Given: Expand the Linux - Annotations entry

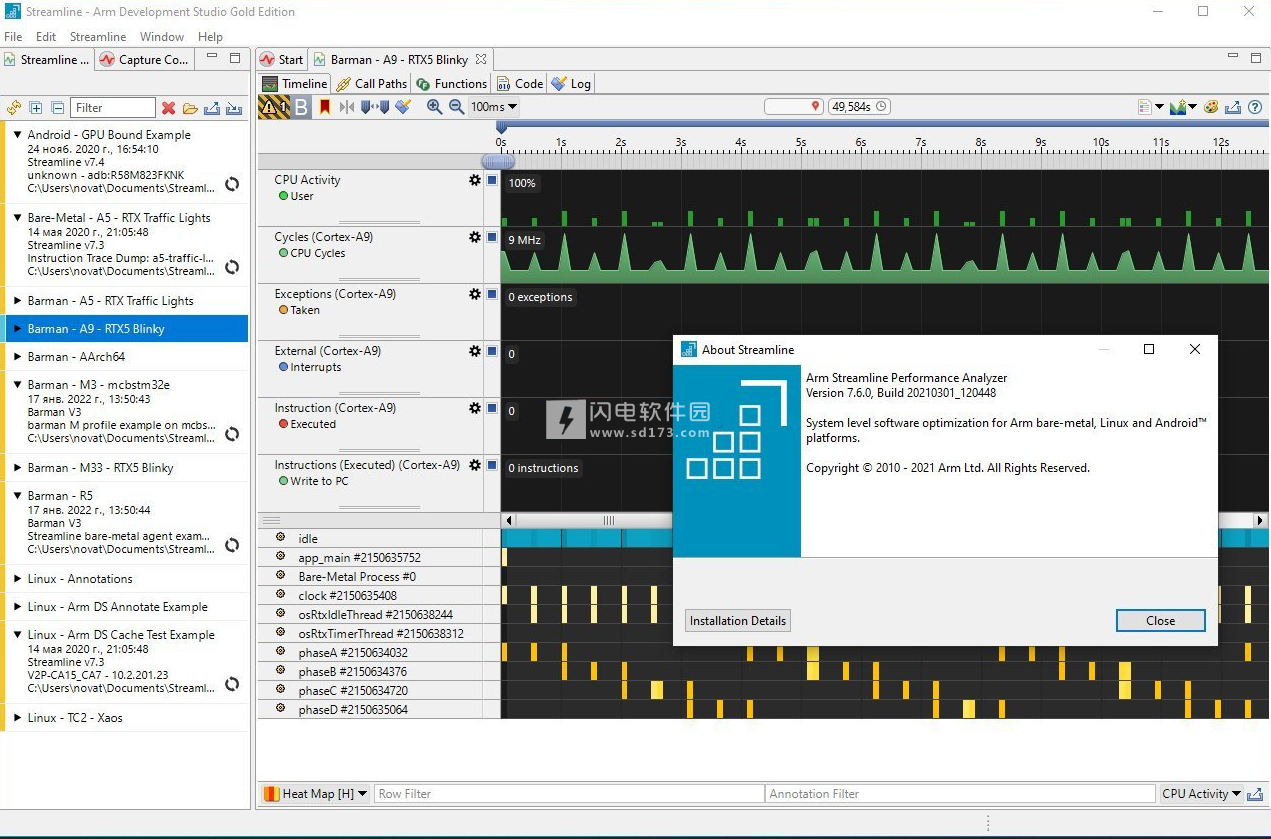Looking at the screenshot, I should [x=17, y=579].
